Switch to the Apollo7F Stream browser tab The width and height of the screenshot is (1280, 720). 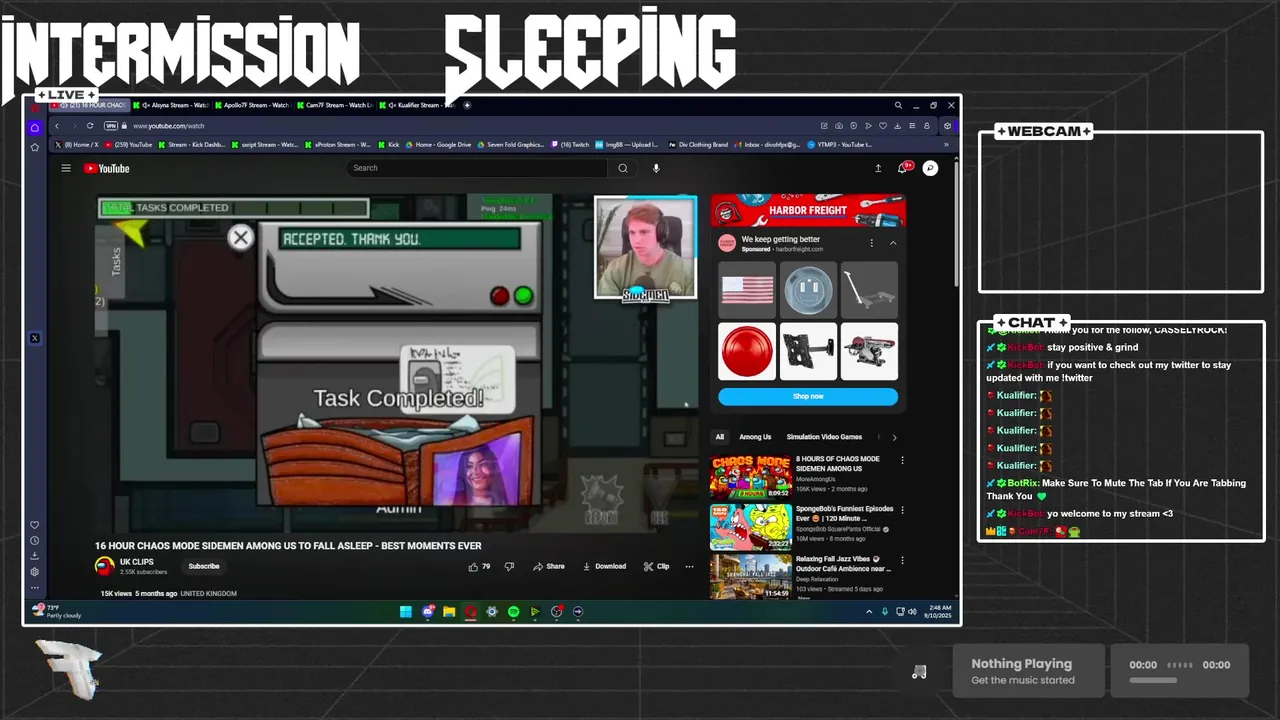click(254, 105)
